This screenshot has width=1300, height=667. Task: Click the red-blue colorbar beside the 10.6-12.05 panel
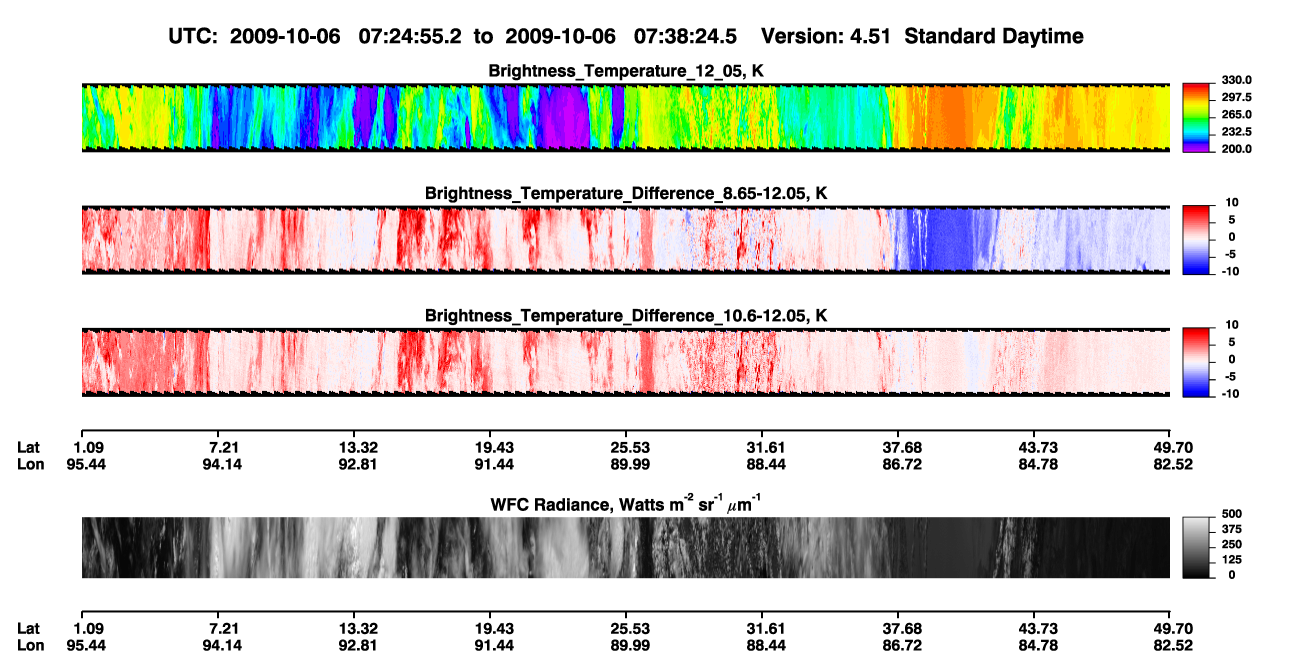1196,362
